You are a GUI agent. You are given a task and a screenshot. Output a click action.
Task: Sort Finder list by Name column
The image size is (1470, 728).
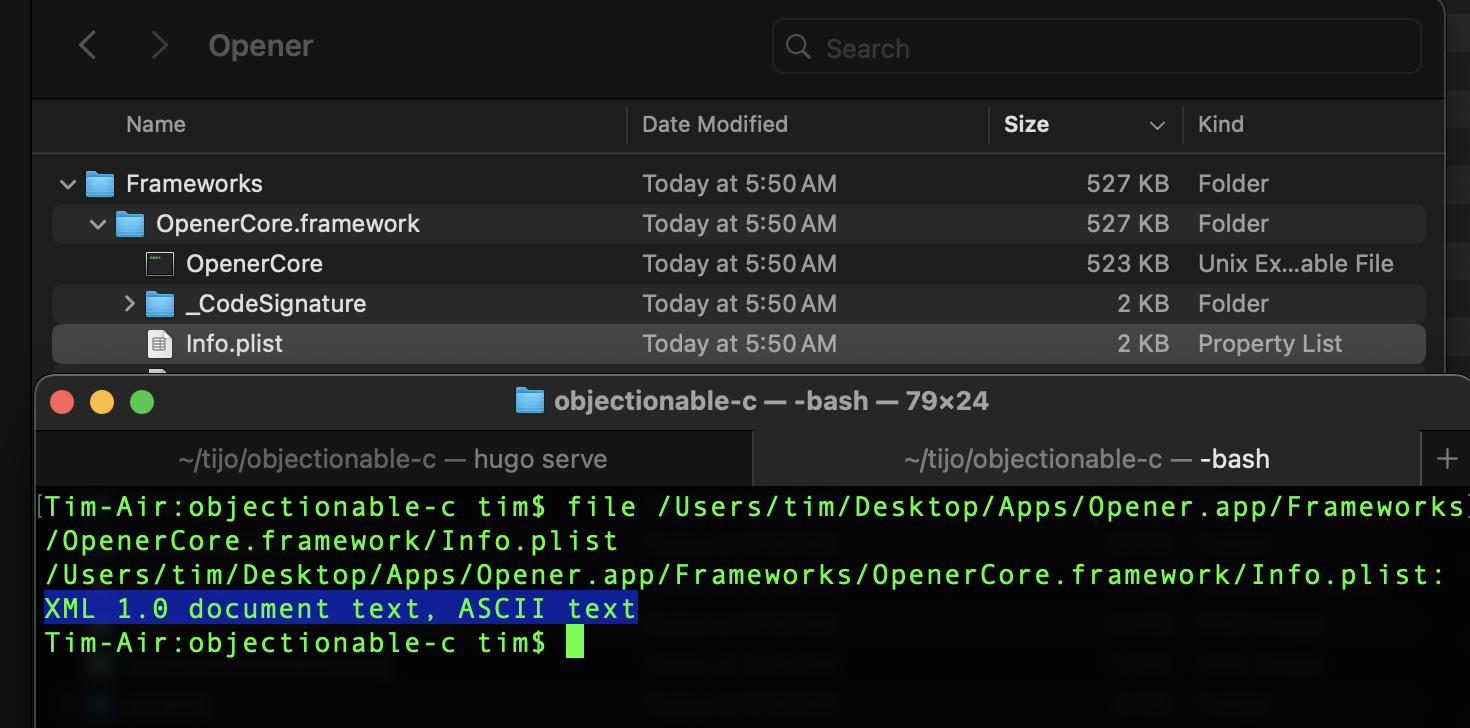[156, 124]
